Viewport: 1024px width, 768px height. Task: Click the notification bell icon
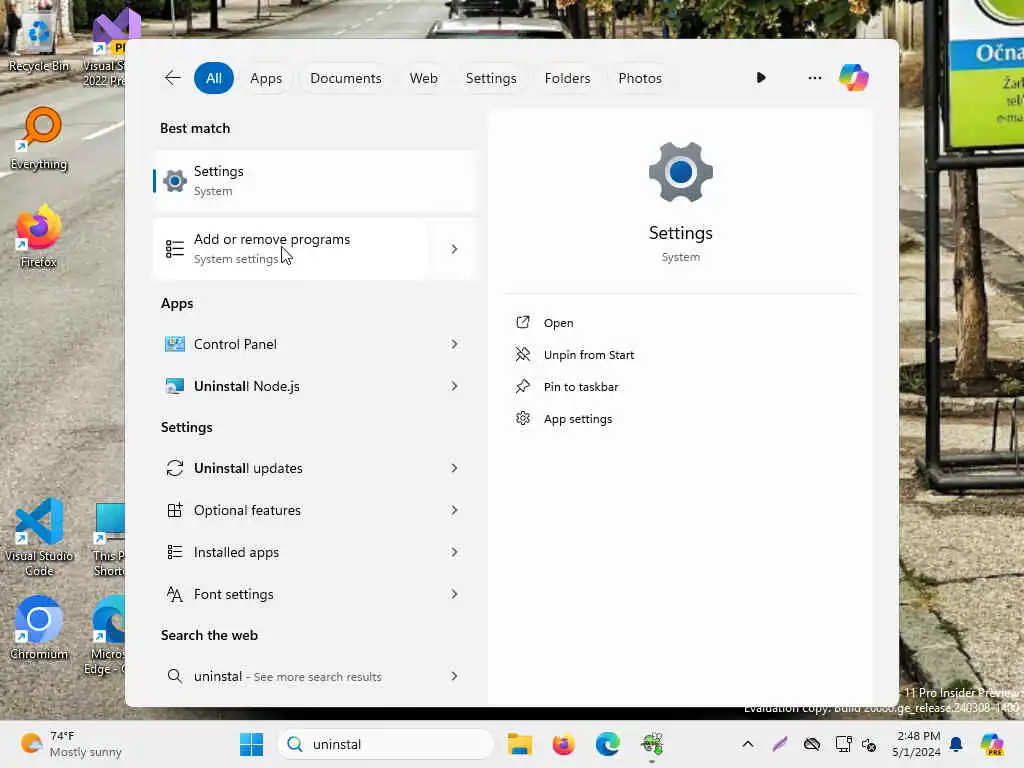tap(956, 744)
